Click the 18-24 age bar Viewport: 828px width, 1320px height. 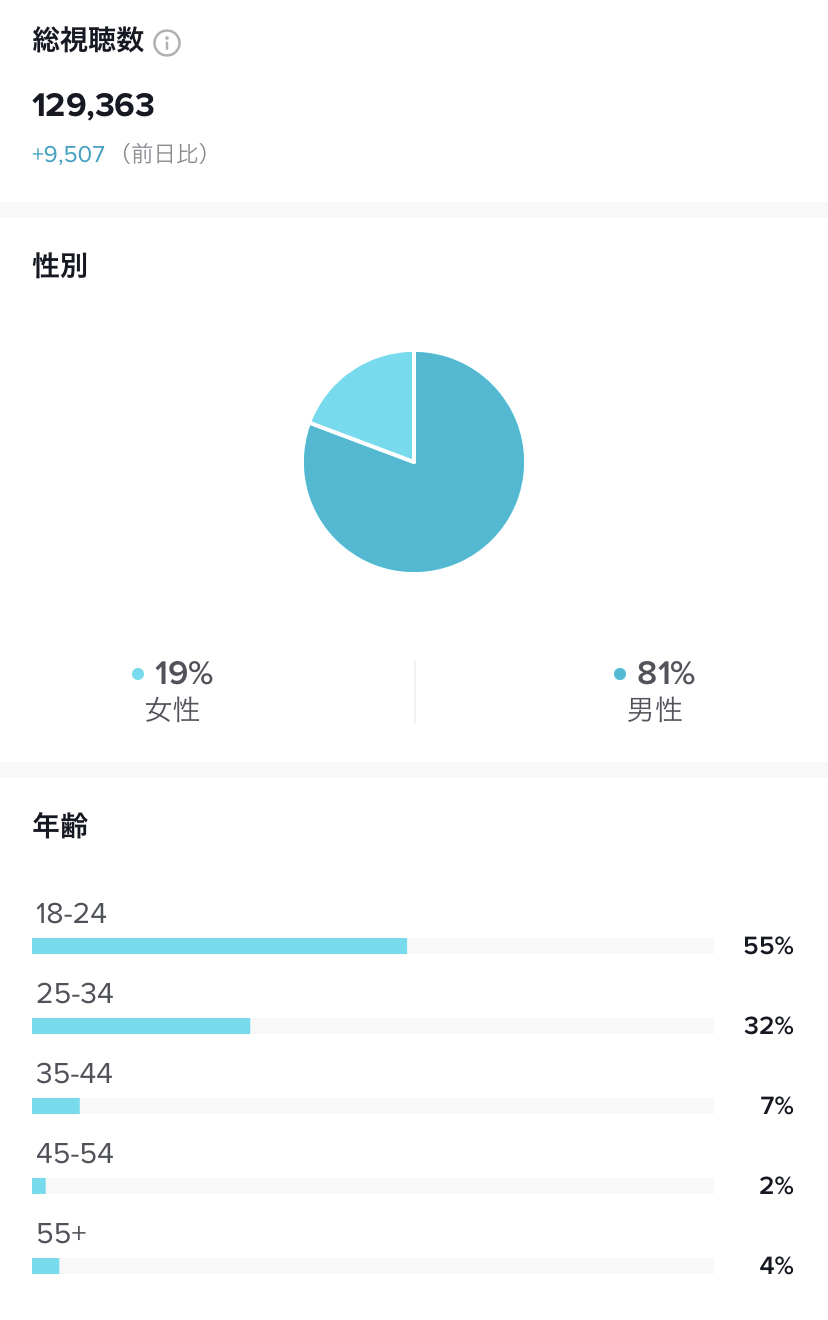coord(373,946)
